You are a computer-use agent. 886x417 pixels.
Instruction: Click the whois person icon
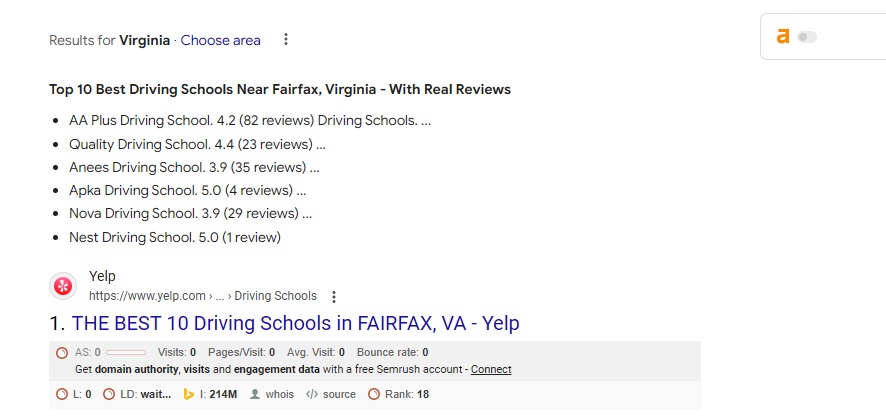coord(255,395)
